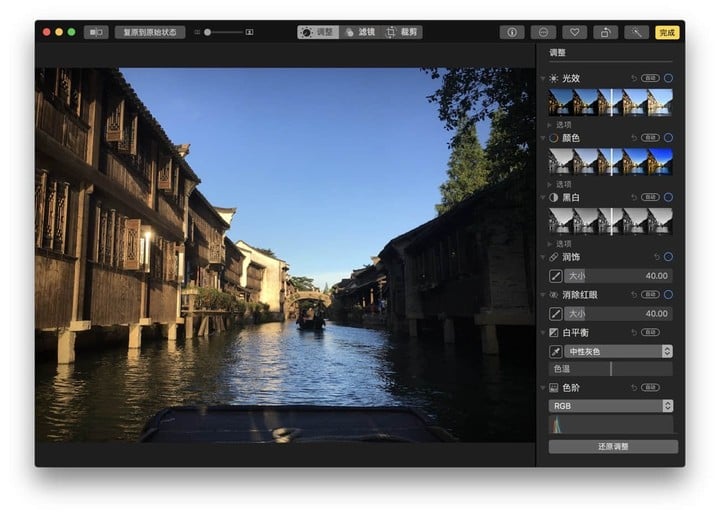This screenshot has width=720, height=517.
Task: Pick the white balance eyedropper tool
Action: [x=555, y=351]
